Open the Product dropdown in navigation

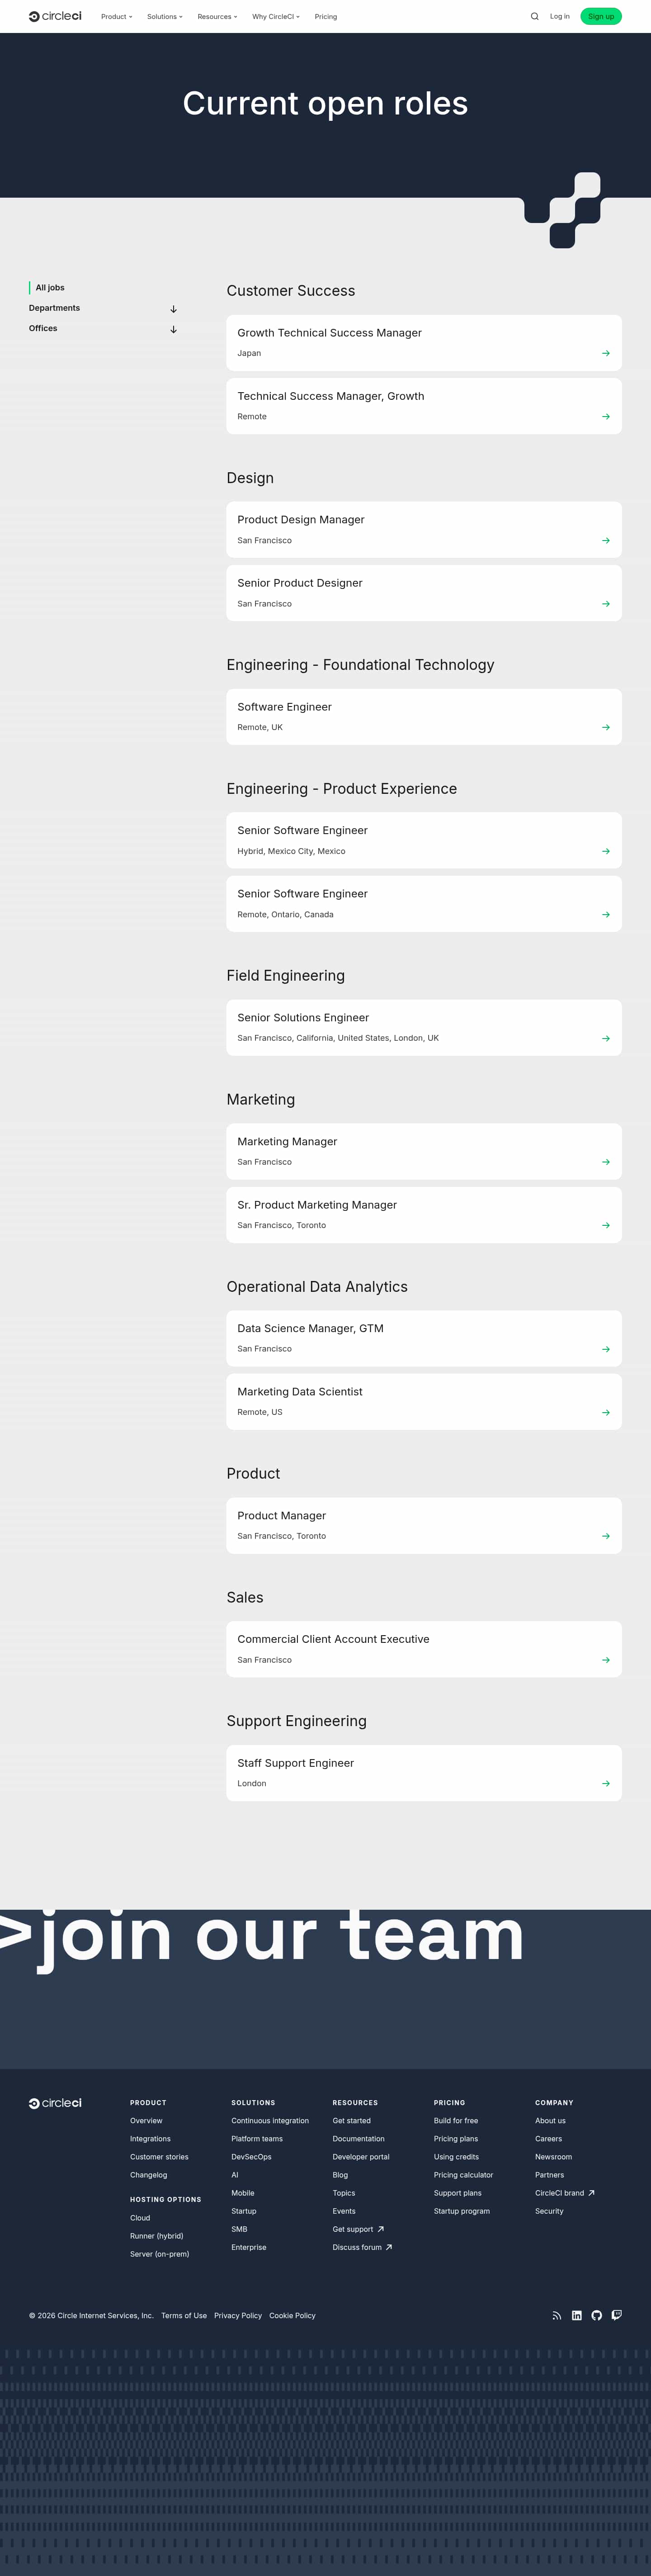pos(116,17)
